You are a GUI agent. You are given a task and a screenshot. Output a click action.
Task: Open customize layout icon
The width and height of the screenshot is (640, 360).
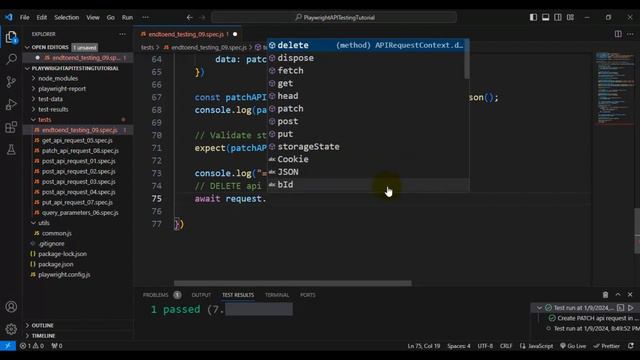pos(570,17)
